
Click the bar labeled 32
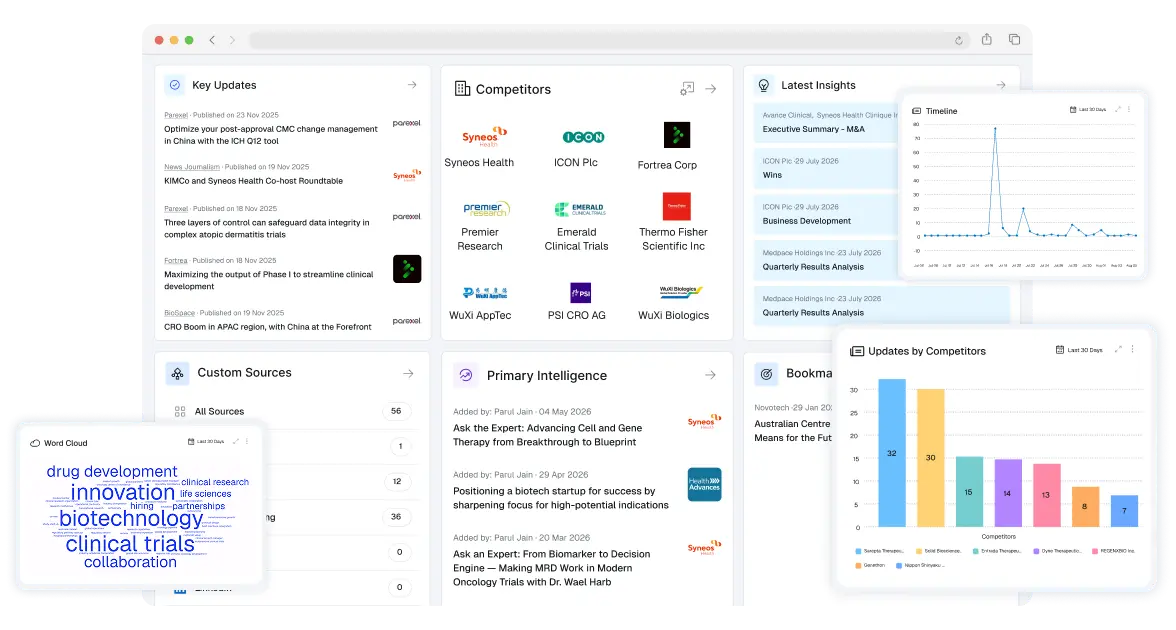tap(892, 453)
